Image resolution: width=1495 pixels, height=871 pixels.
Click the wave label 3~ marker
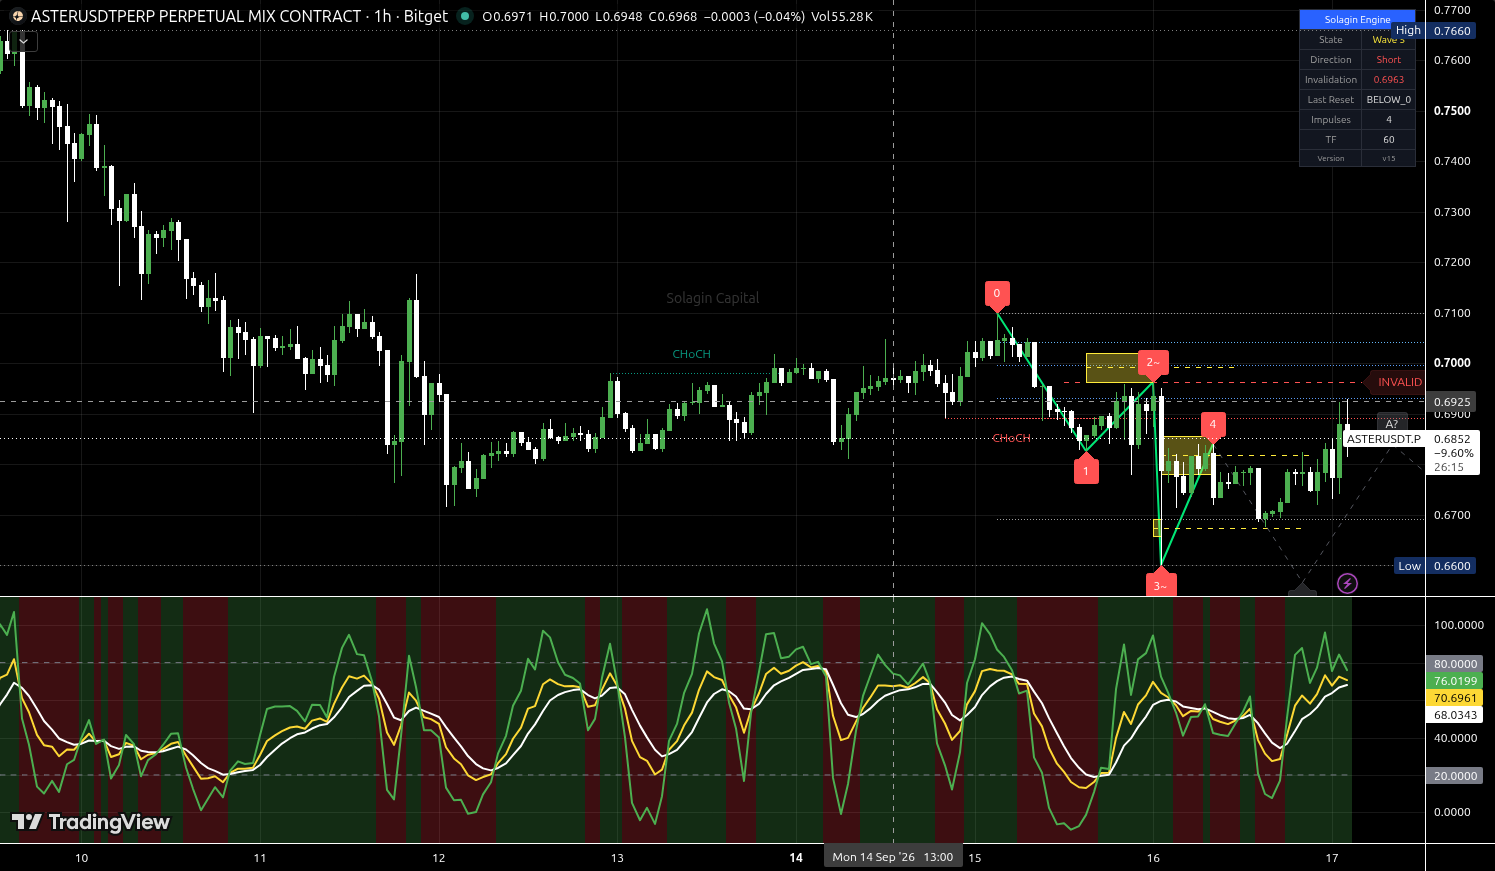click(x=1160, y=586)
